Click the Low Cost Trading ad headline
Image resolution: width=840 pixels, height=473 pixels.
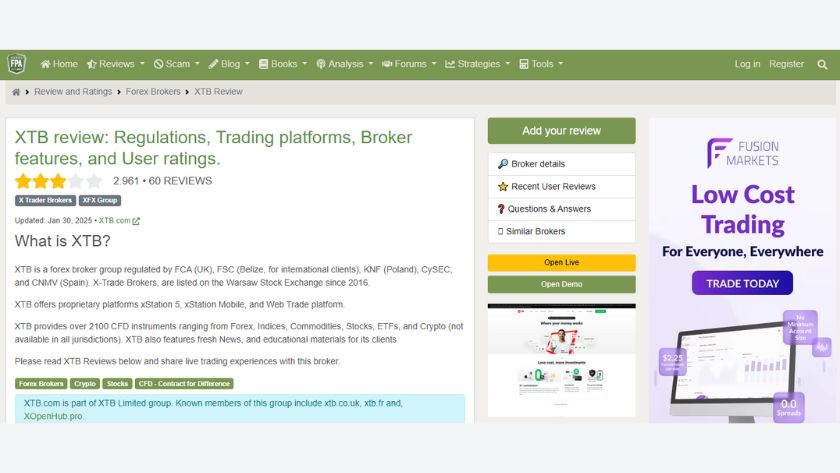coord(742,209)
